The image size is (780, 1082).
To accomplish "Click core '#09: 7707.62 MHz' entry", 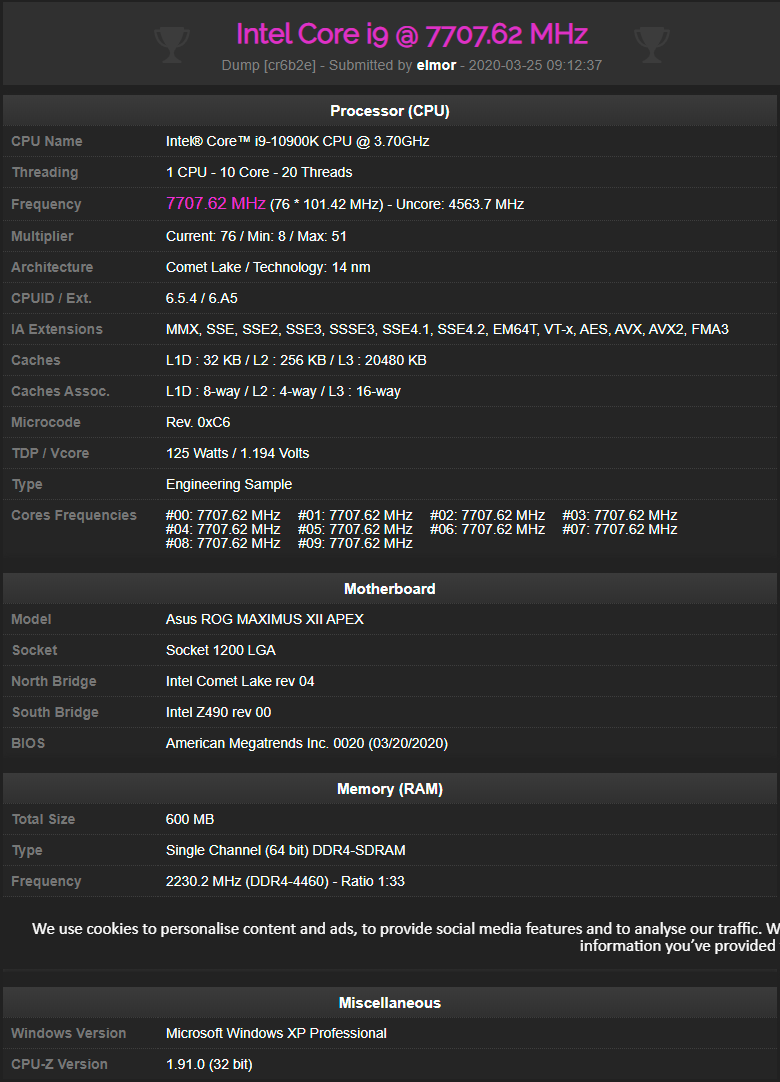I will coord(355,544).
